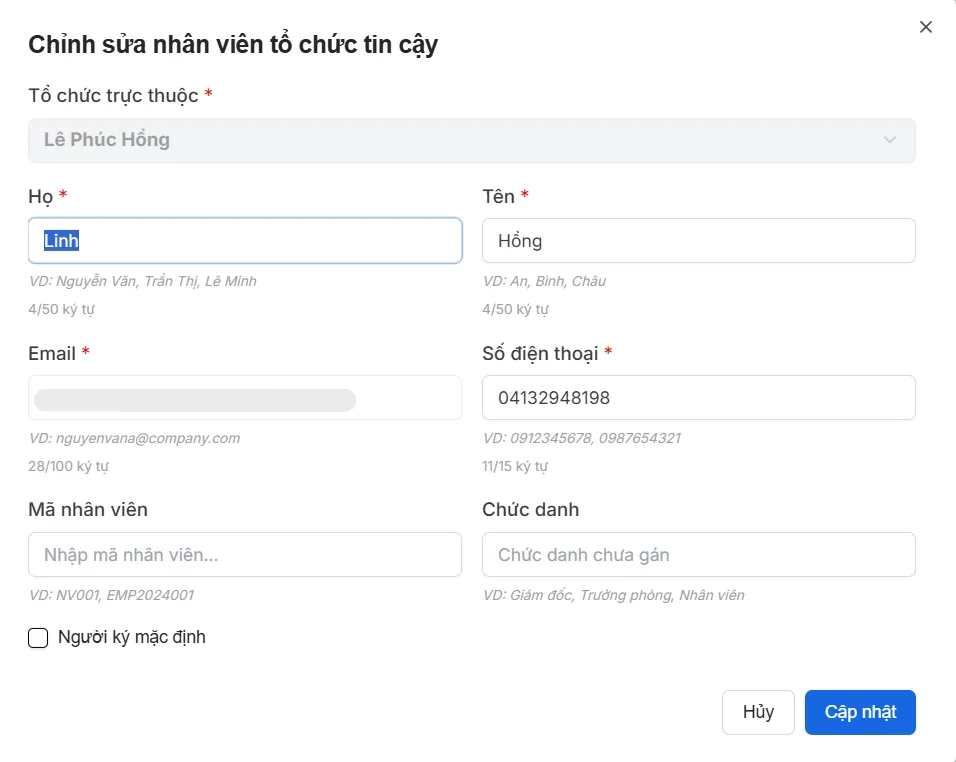The height and width of the screenshot is (762, 956).
Task: Open the Tổ chức trực thuộc dropdown
Action: tap(470, 140)
